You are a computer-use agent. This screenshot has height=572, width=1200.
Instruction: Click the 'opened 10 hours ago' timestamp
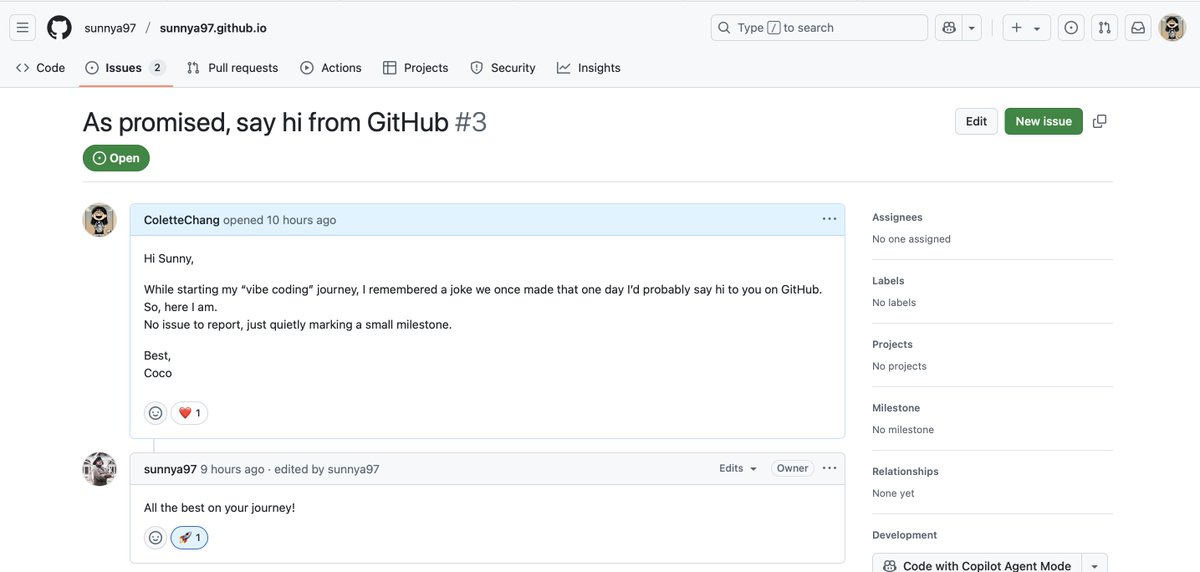pyautogui.click(x=280, y=220)
